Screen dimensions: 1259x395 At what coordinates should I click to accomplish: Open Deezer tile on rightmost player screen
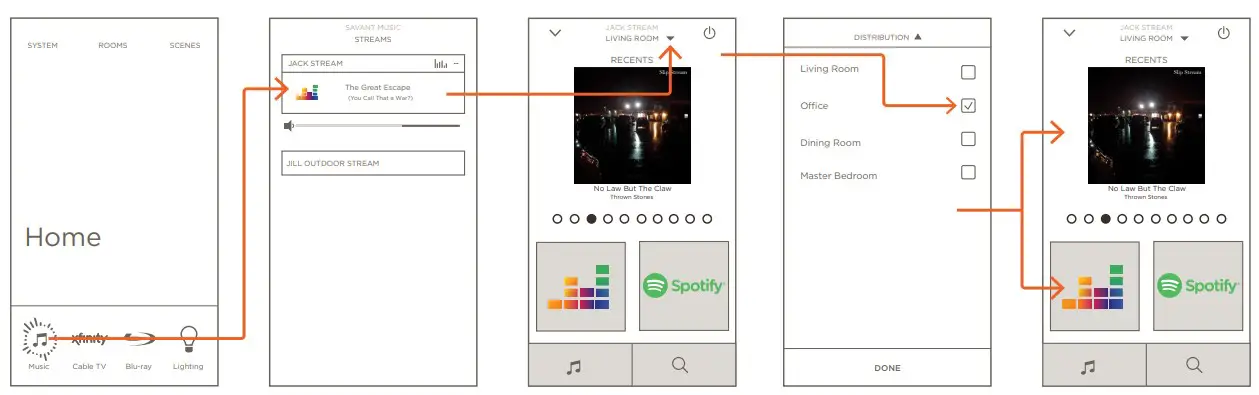pos(1095,286)
